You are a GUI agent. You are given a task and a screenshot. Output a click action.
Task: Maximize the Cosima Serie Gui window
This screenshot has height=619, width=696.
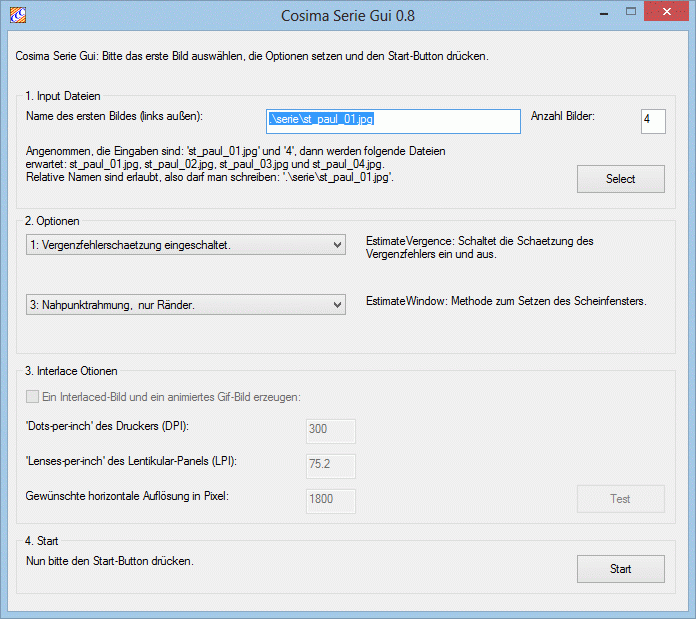tap(630, 14)
